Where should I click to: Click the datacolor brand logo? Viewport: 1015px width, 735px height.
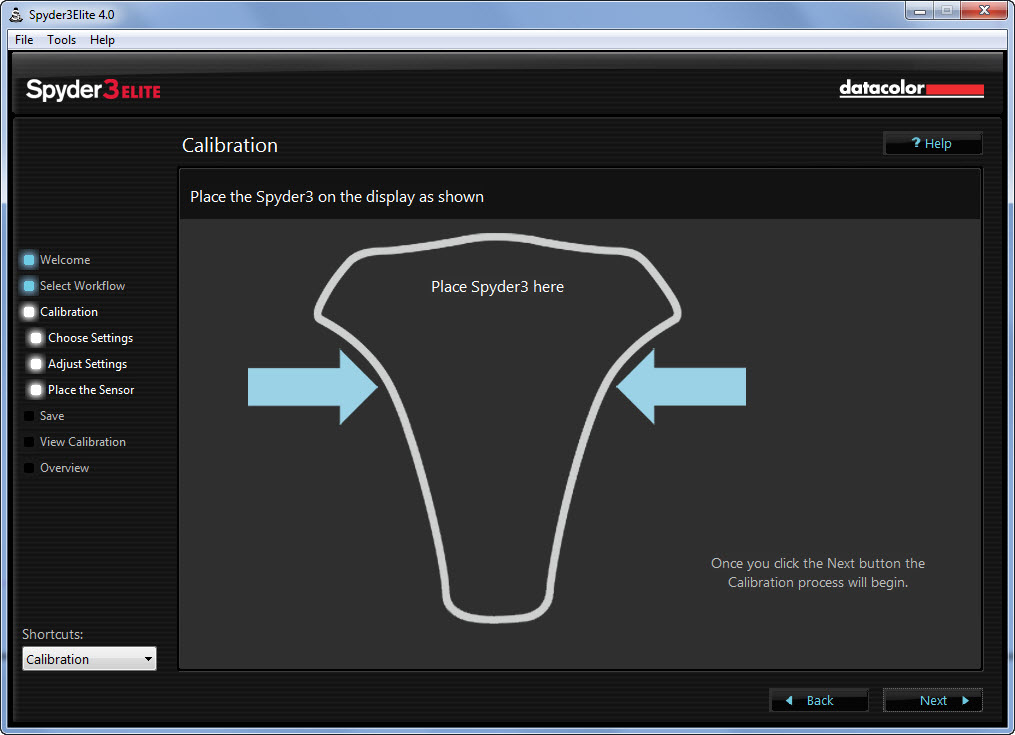coord(911,90)
